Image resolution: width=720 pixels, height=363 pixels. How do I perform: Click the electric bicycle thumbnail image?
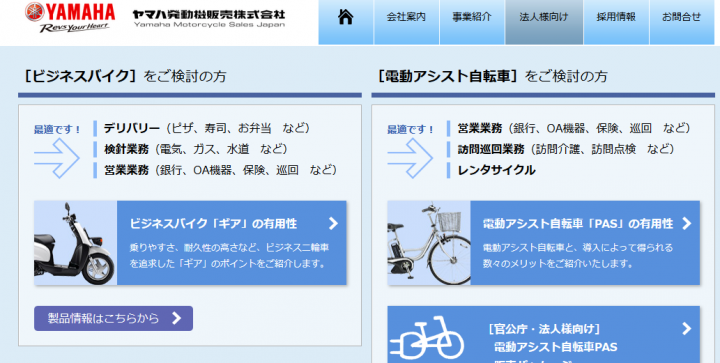[429, 243]
